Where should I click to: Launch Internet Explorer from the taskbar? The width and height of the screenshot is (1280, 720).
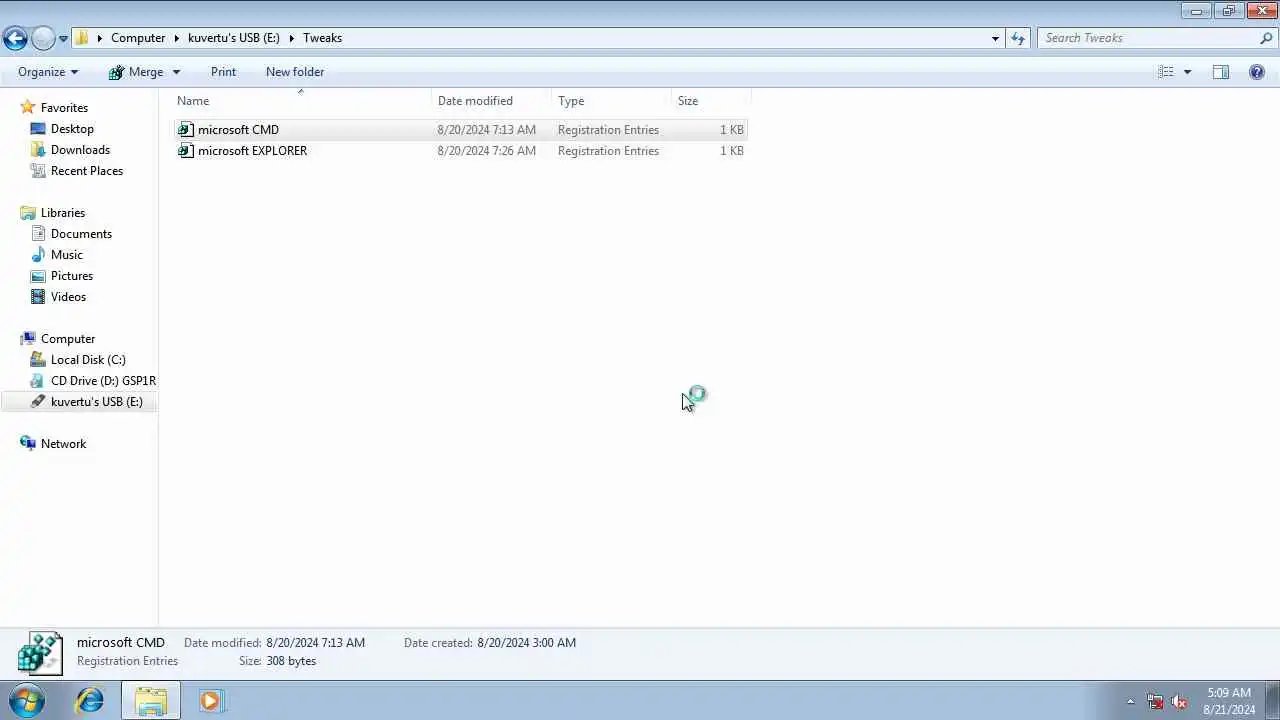[x=90, y=700]
